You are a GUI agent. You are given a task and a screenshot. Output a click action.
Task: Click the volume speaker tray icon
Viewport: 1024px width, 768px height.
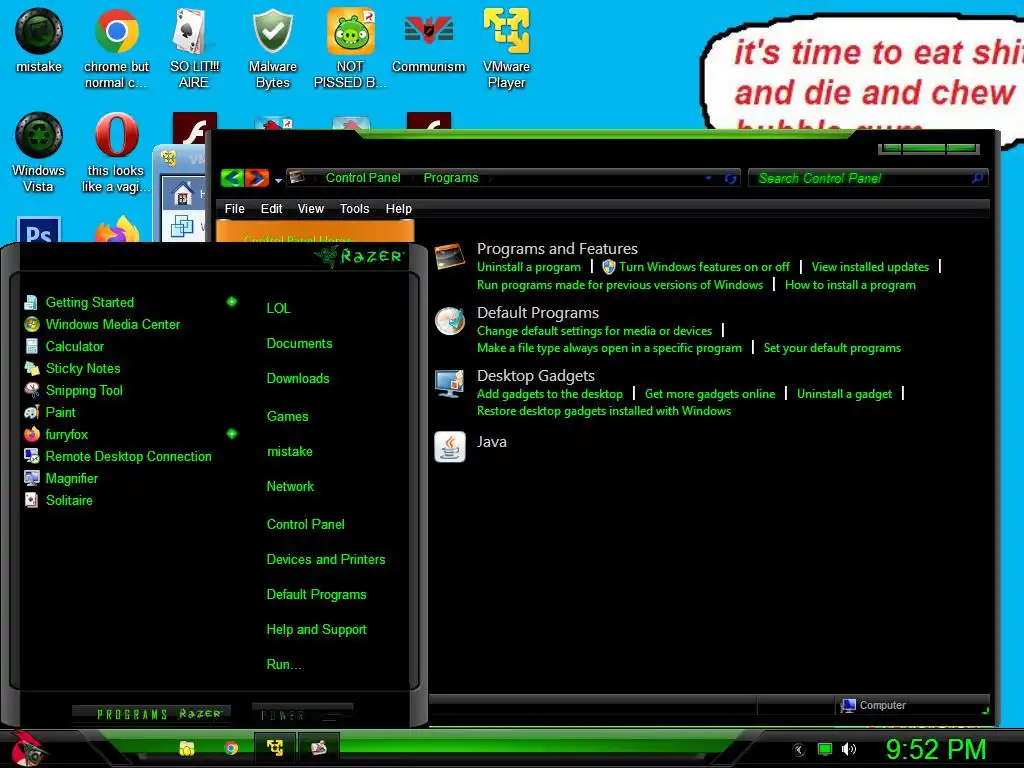coord(849,749)
